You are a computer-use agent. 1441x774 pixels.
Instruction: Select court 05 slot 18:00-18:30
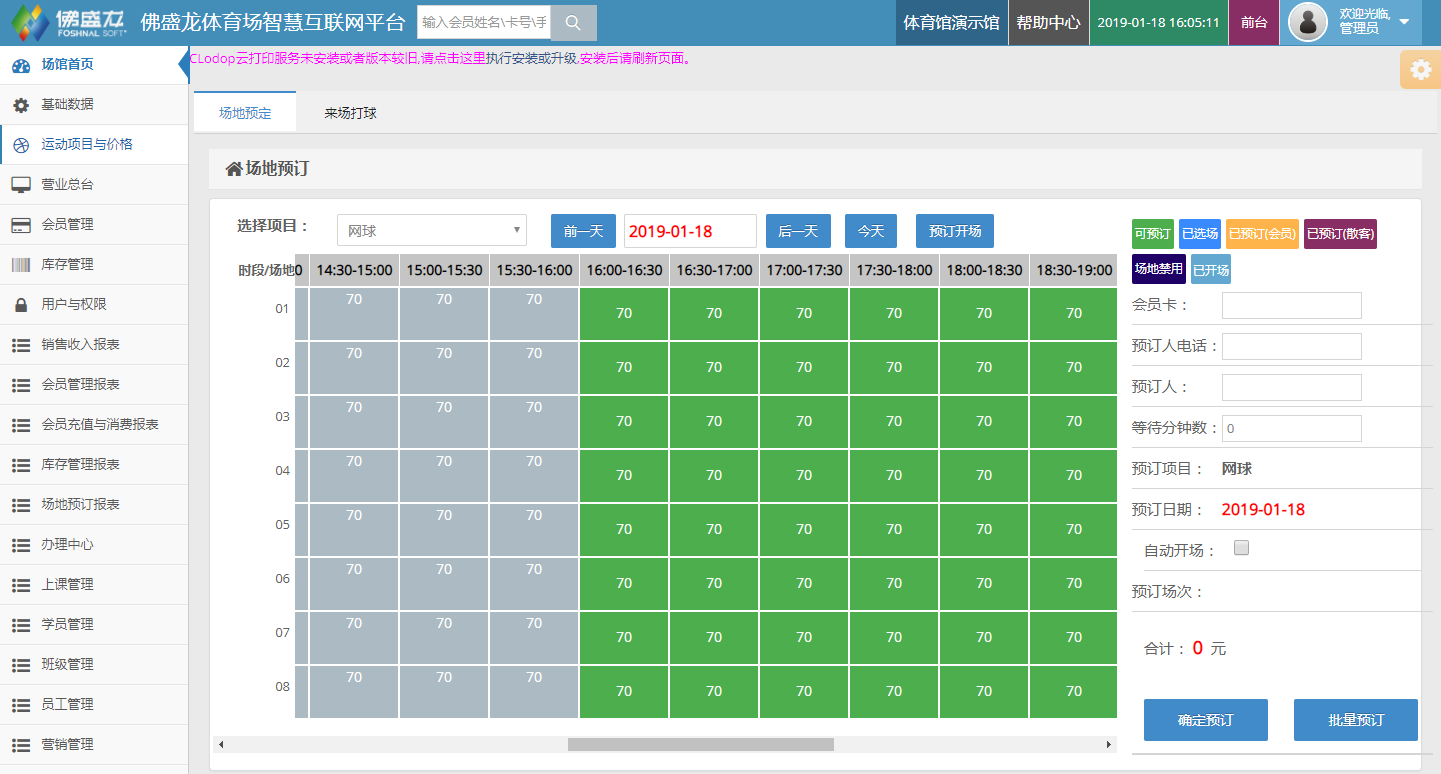tap(984, 529)
